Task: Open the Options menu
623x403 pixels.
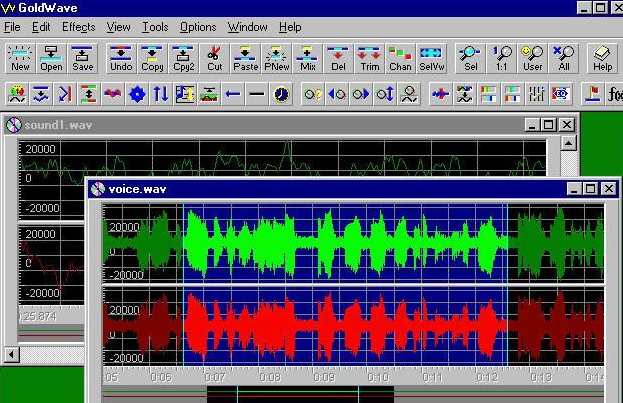Action: [x=198, y=27]
